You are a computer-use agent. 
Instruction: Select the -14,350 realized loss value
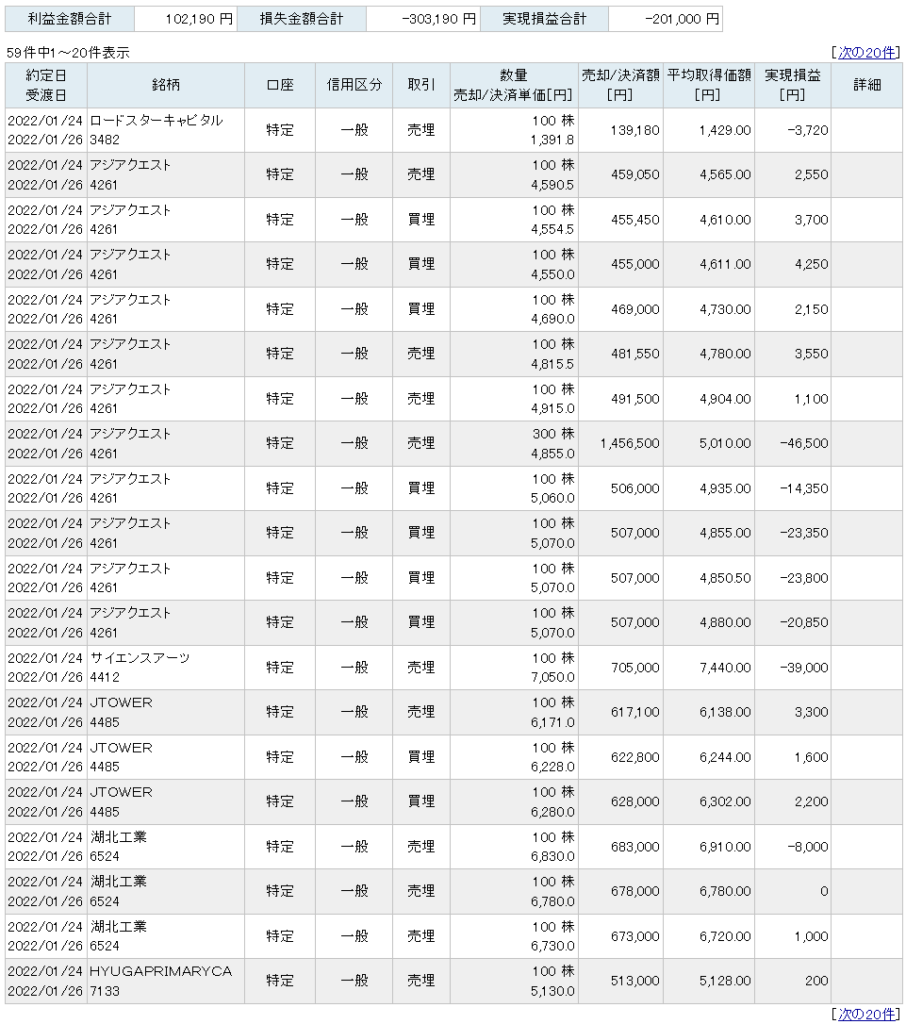pos(804,488)
